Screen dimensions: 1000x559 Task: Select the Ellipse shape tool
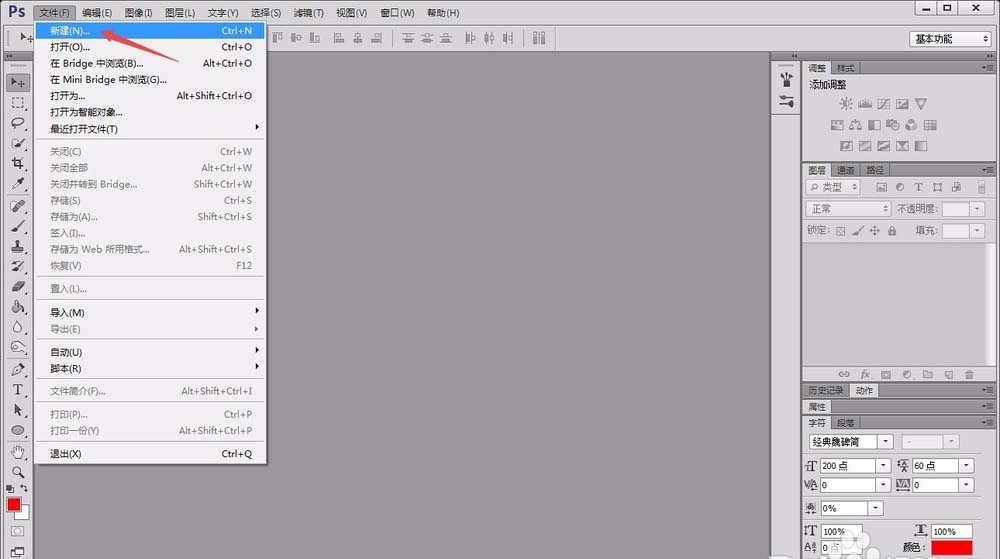(17, 430)
